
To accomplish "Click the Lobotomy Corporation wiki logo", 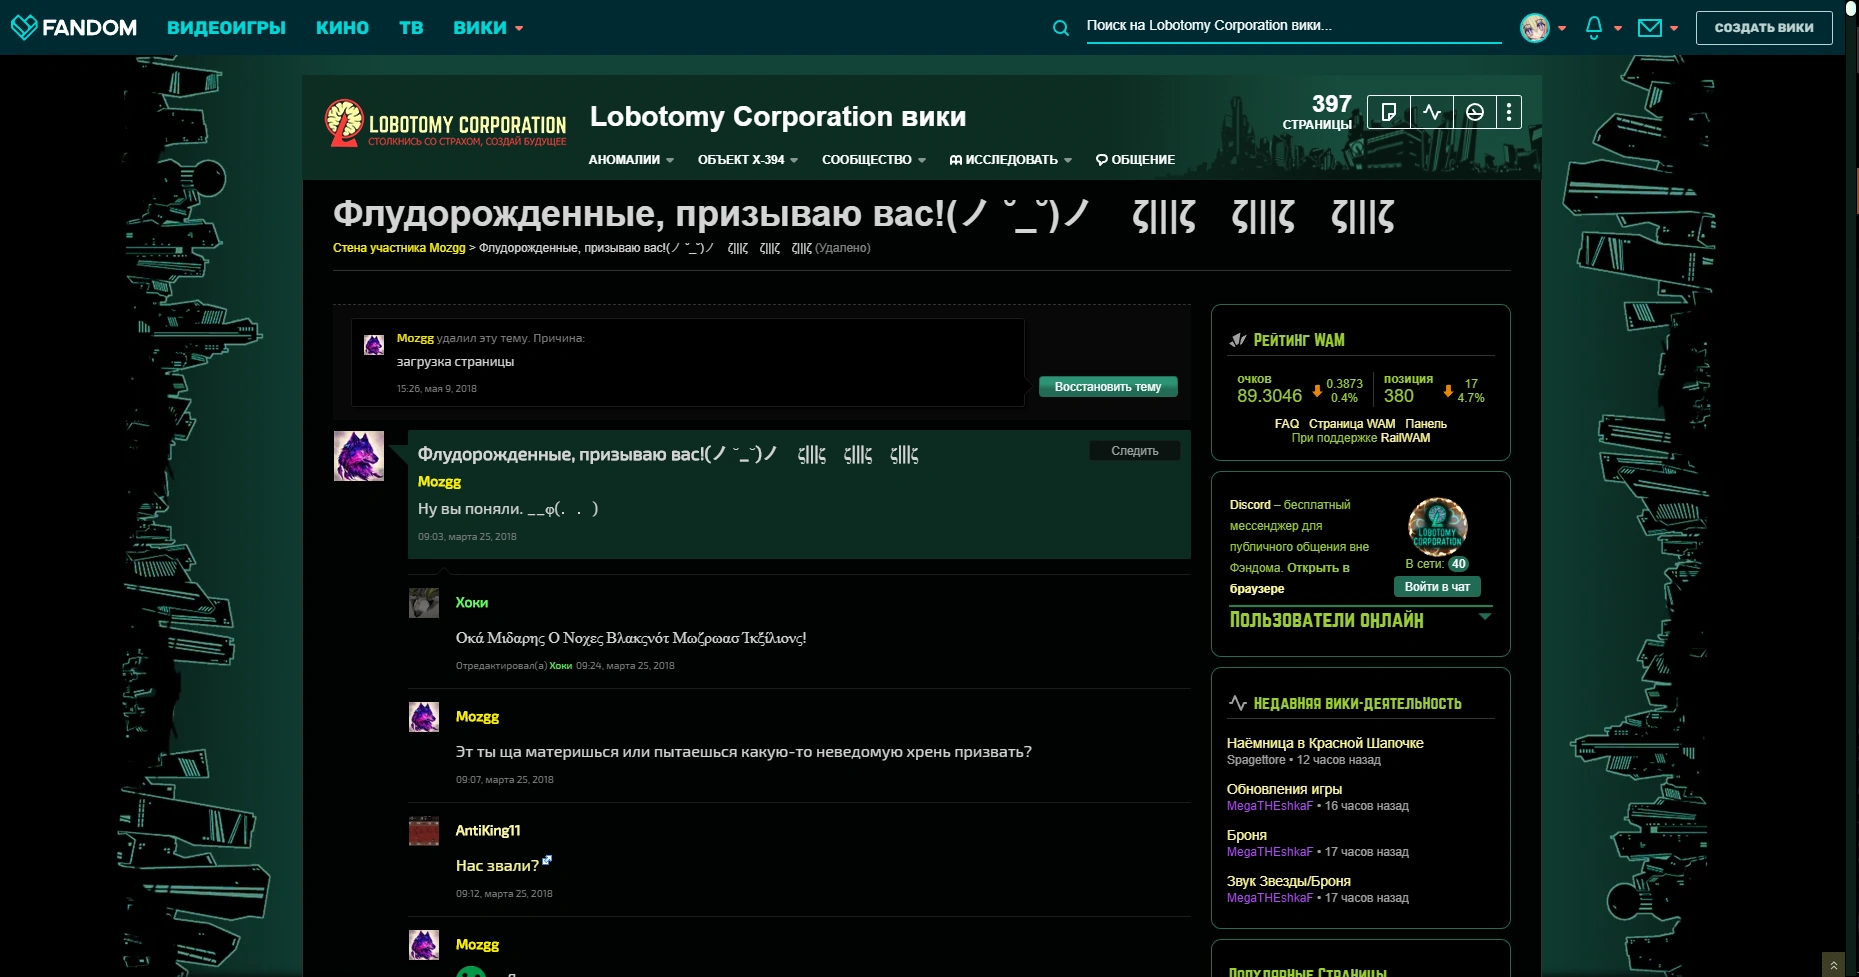I will pos(446,123).
